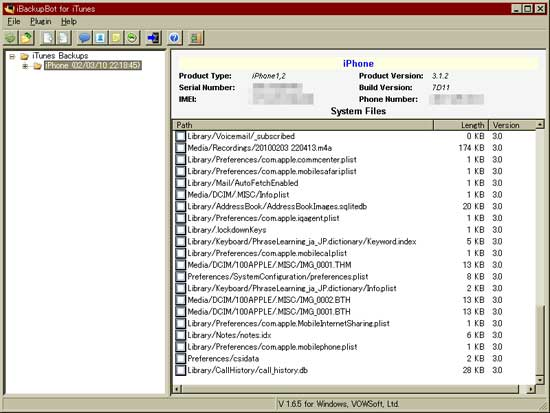Tick the Media/DCIM/.MISC/Info.plist checkbox
The width and height of the screenshot is (550, 413).
180,195
